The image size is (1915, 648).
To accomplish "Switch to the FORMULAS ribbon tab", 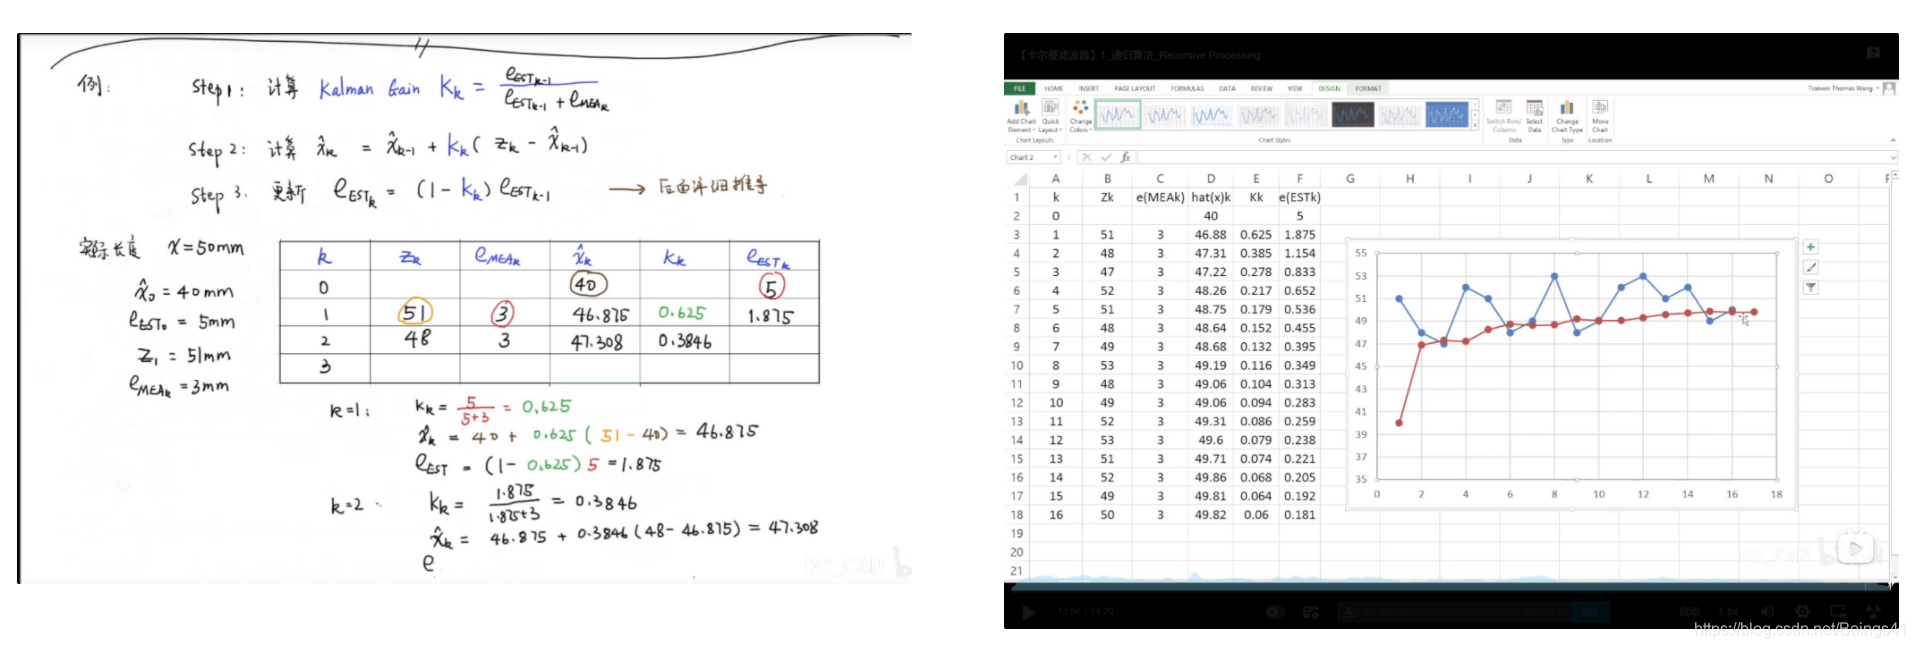I will [x=1187, y=88].
